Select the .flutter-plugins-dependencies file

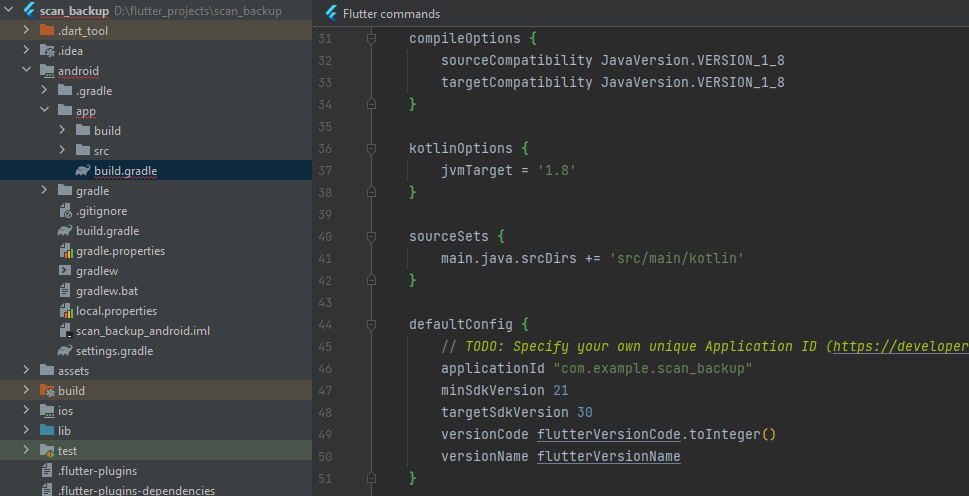tap(137, 490)
